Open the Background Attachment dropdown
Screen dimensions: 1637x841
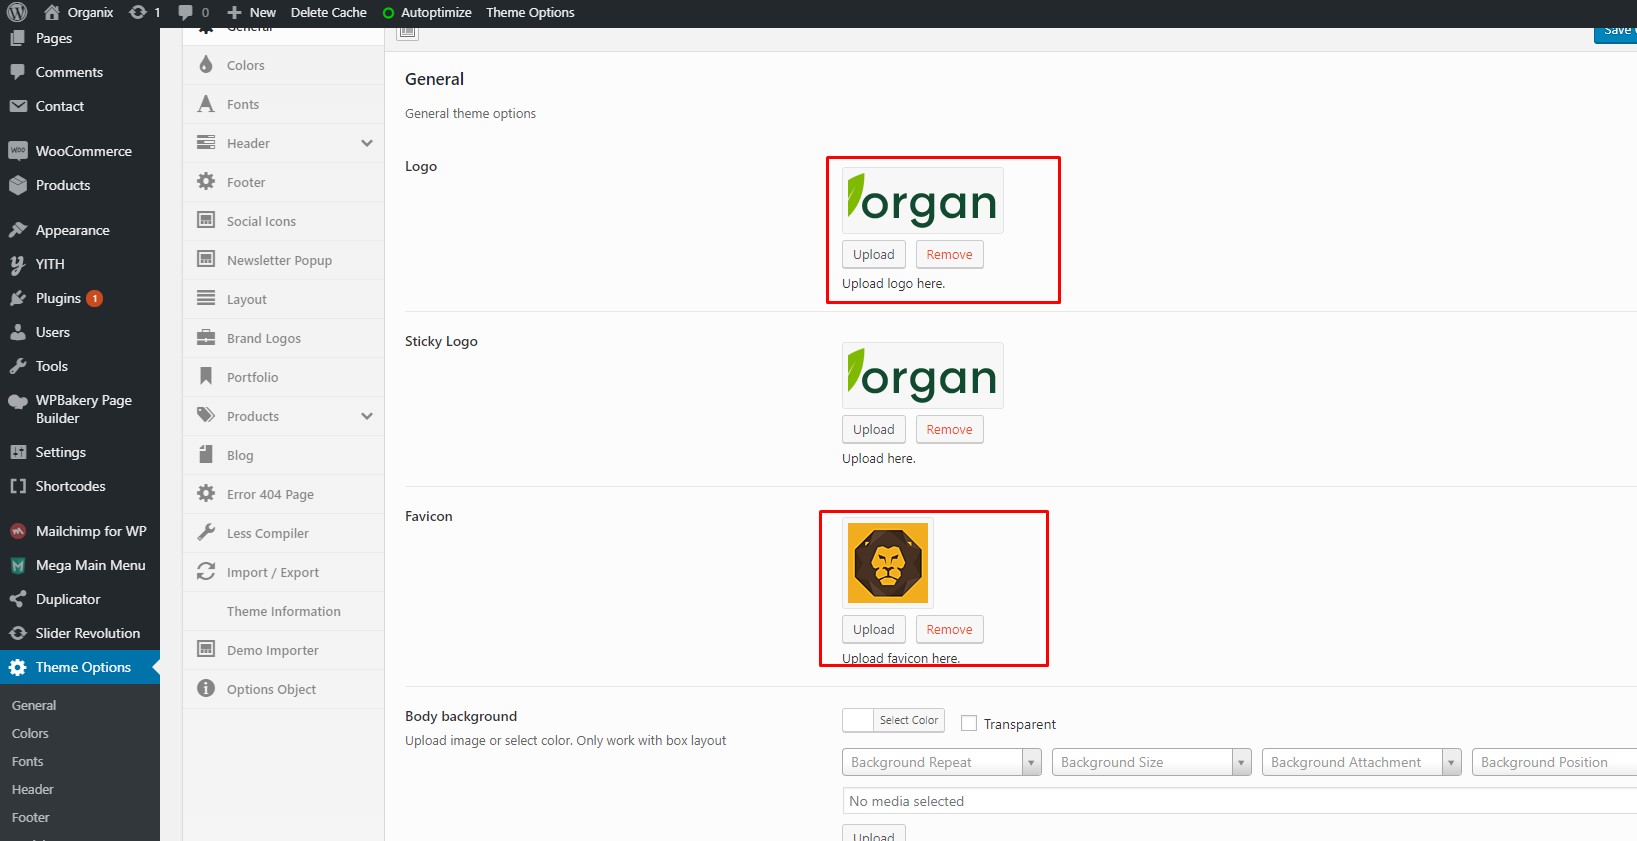click(x=1362, y=762)
